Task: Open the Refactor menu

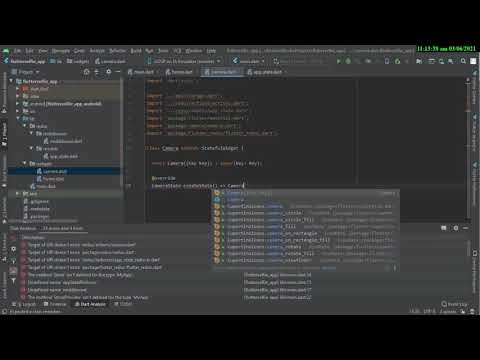Action: point(117,51)
